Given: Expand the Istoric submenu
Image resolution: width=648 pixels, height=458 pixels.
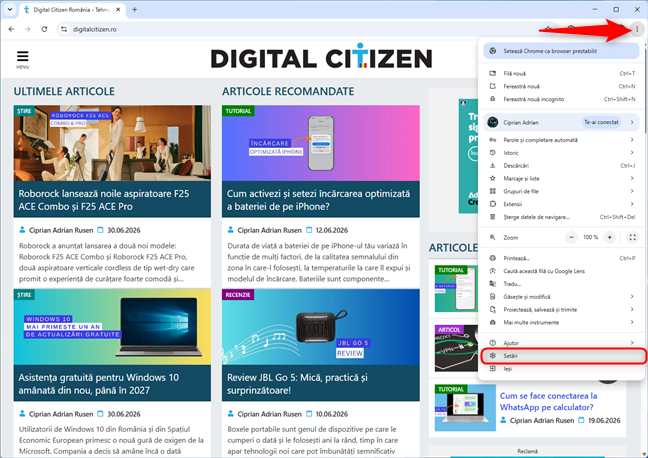Looking at the screenshot, I should (x=562, y=153).
